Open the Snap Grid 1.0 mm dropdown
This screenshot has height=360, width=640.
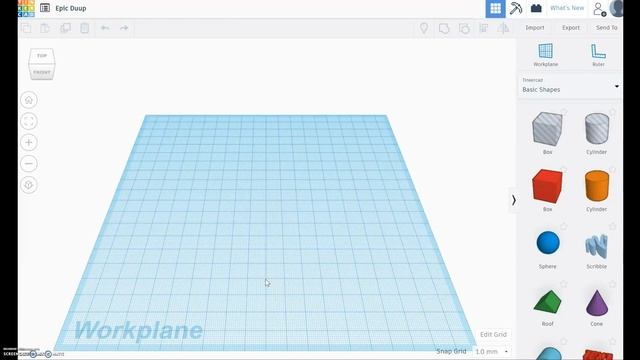(x=491, y=351)
